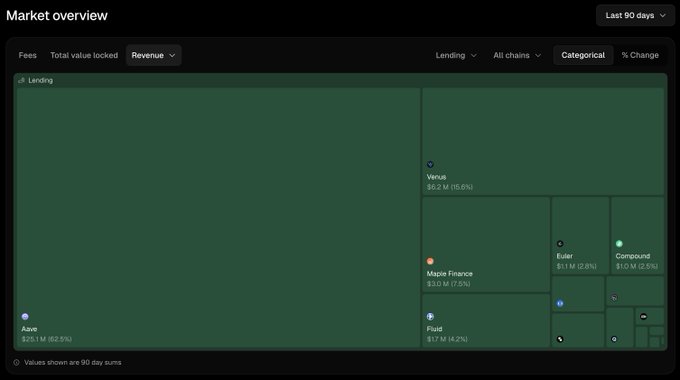Click the "Values shown are 90 day sums" note
Viewport: 680px width, 380px height.
(x=73, y=363)
